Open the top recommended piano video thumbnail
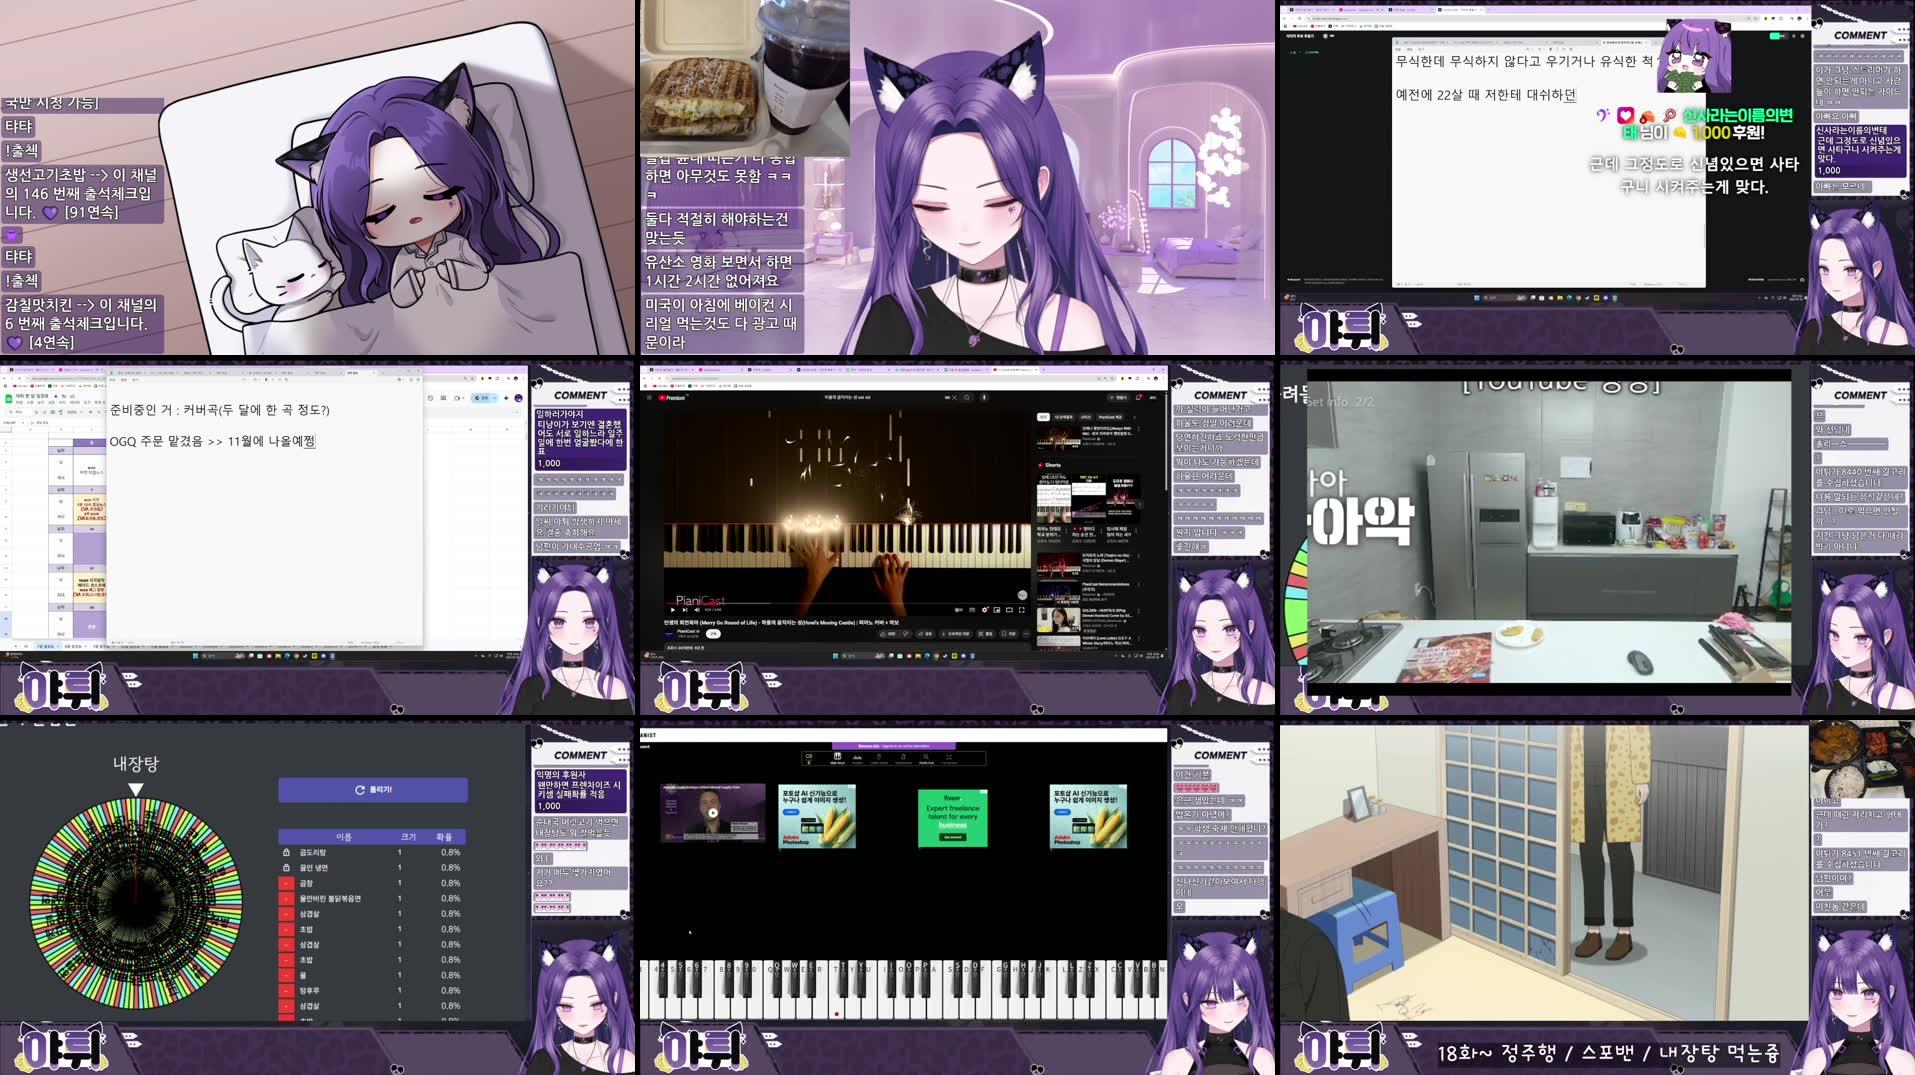 pos(1059,438)
